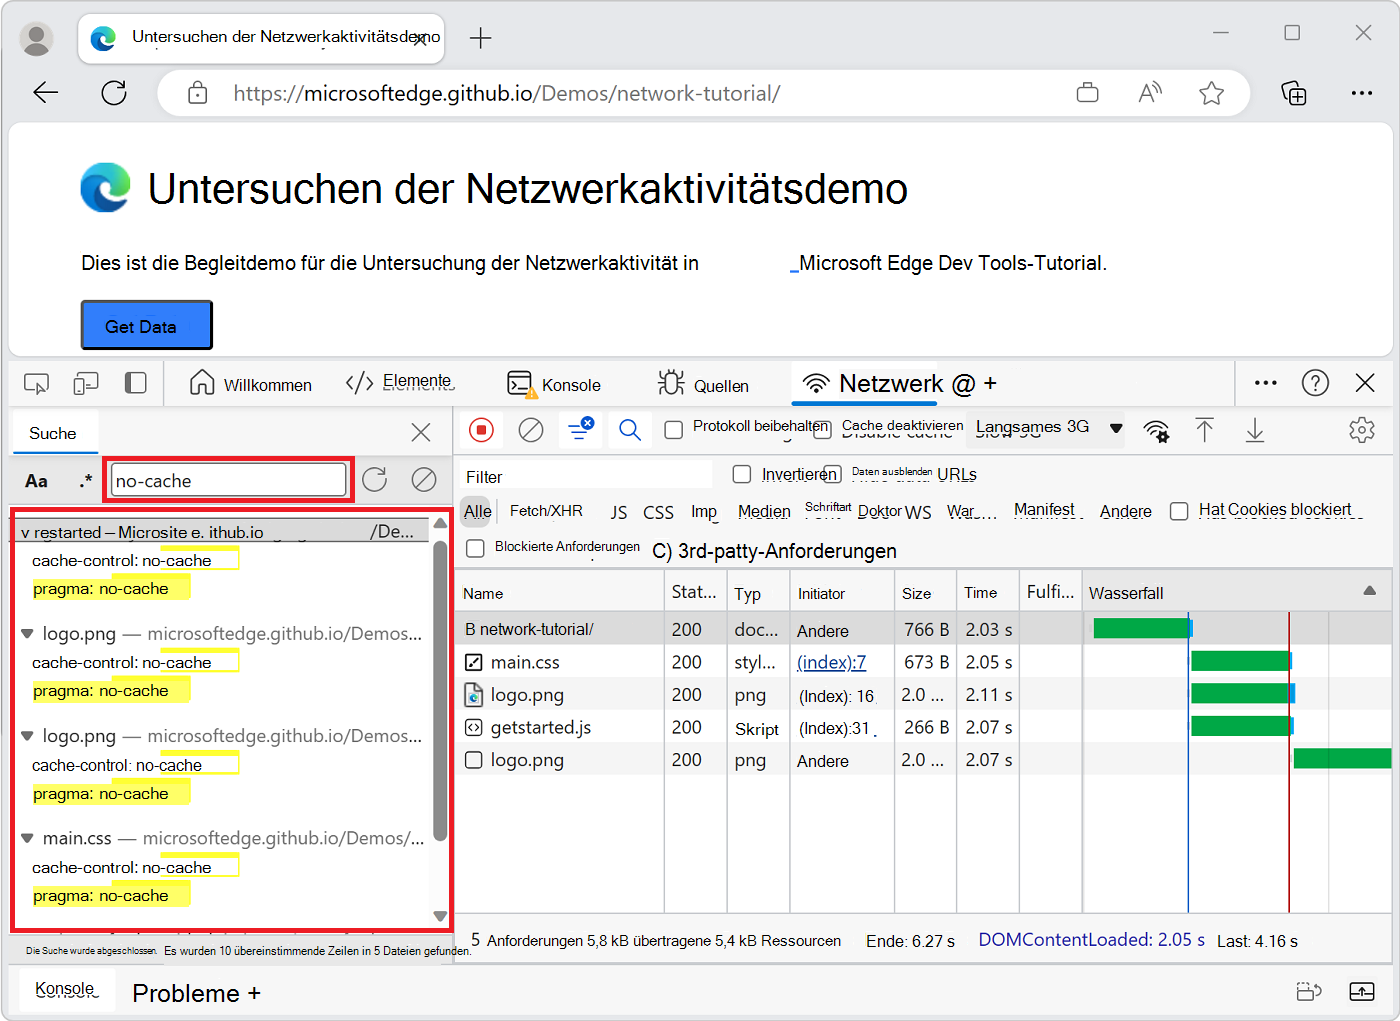Viewport: 1400px width, 1021px height.
Task: Toggle device emulation mode
Action: [x=85, y=383]
